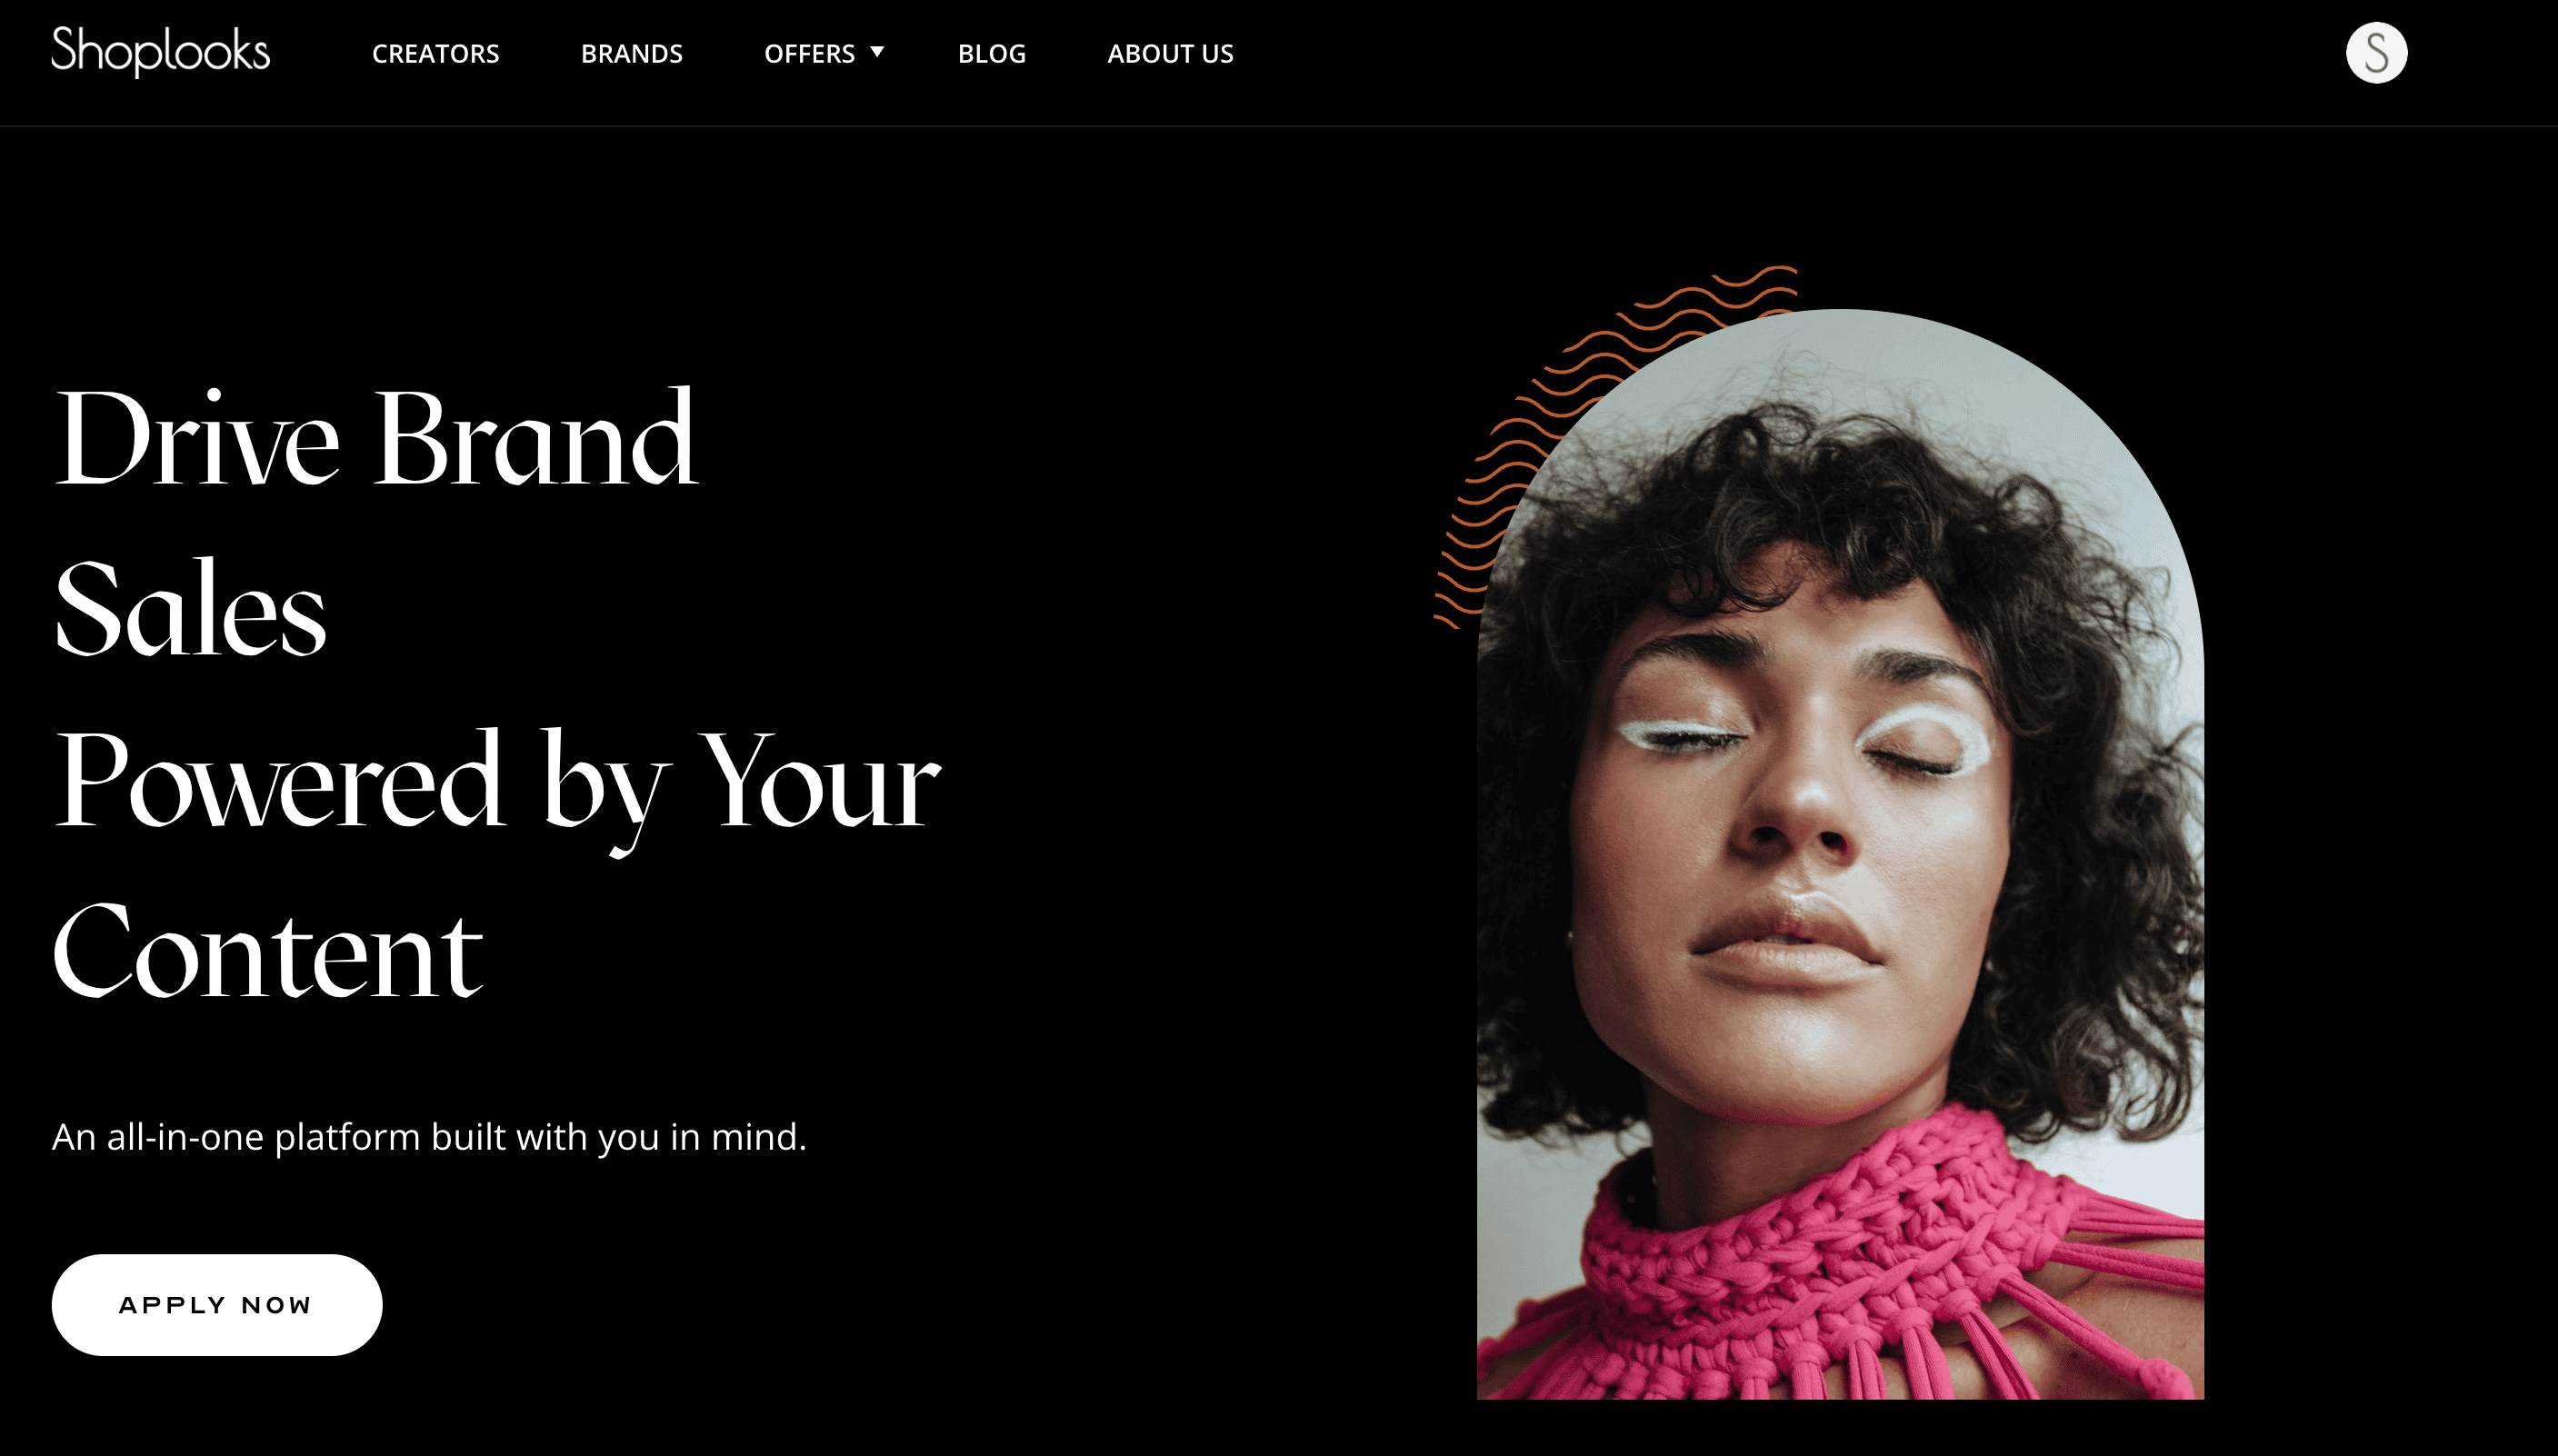Select the arched hero portrait image
Viewport: 2558px width, 1456px height.
(x=1840, y=854)
